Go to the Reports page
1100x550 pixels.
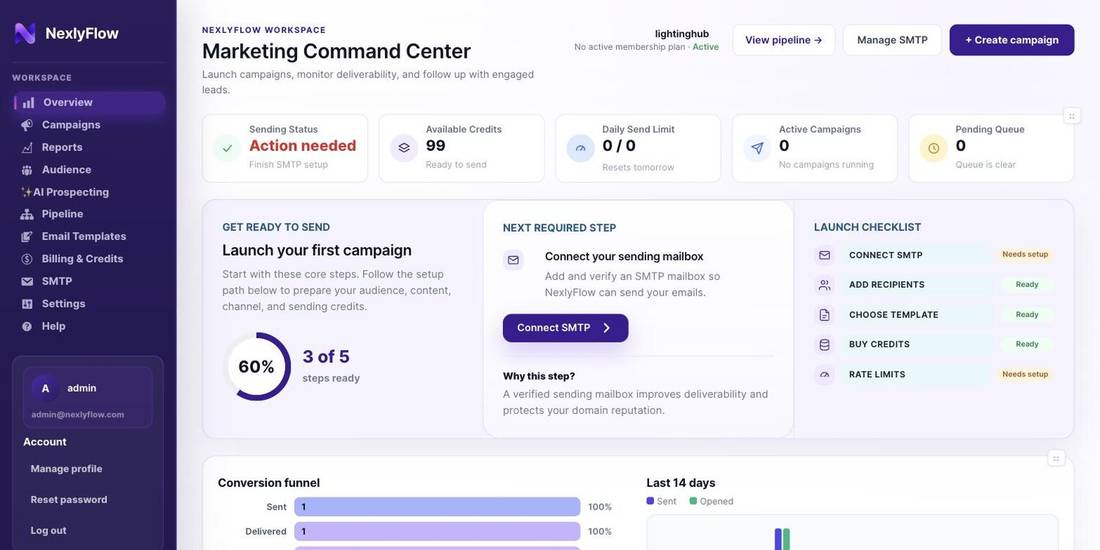[89, 147]
